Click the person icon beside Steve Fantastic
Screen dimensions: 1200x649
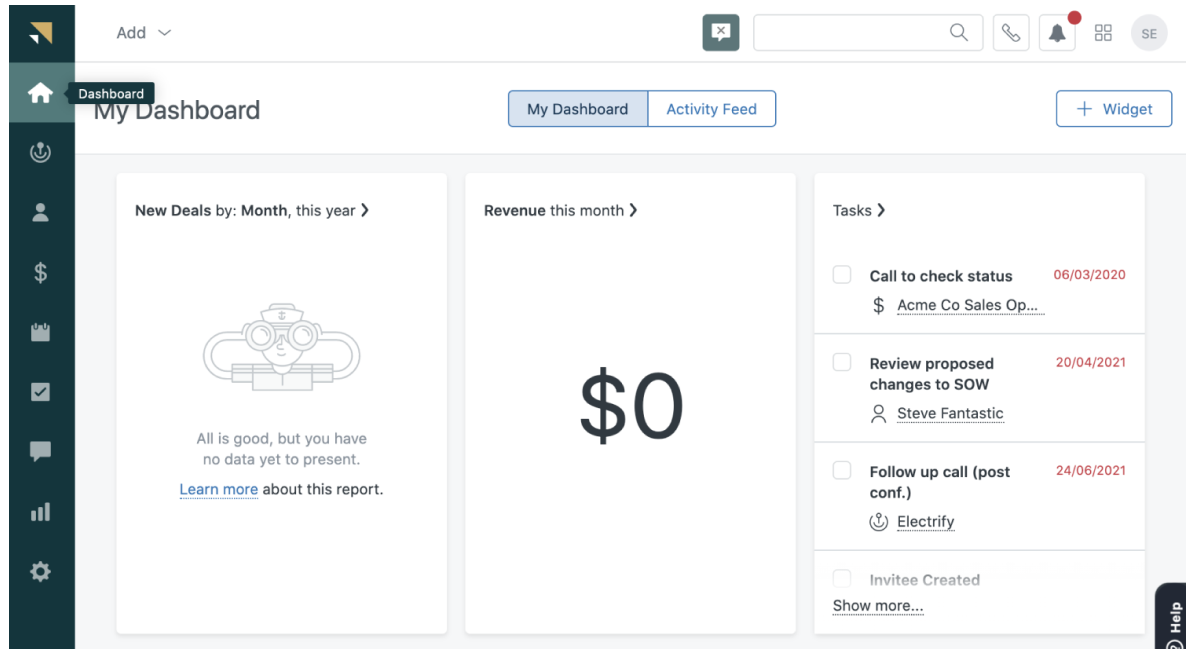click(879, 414)
